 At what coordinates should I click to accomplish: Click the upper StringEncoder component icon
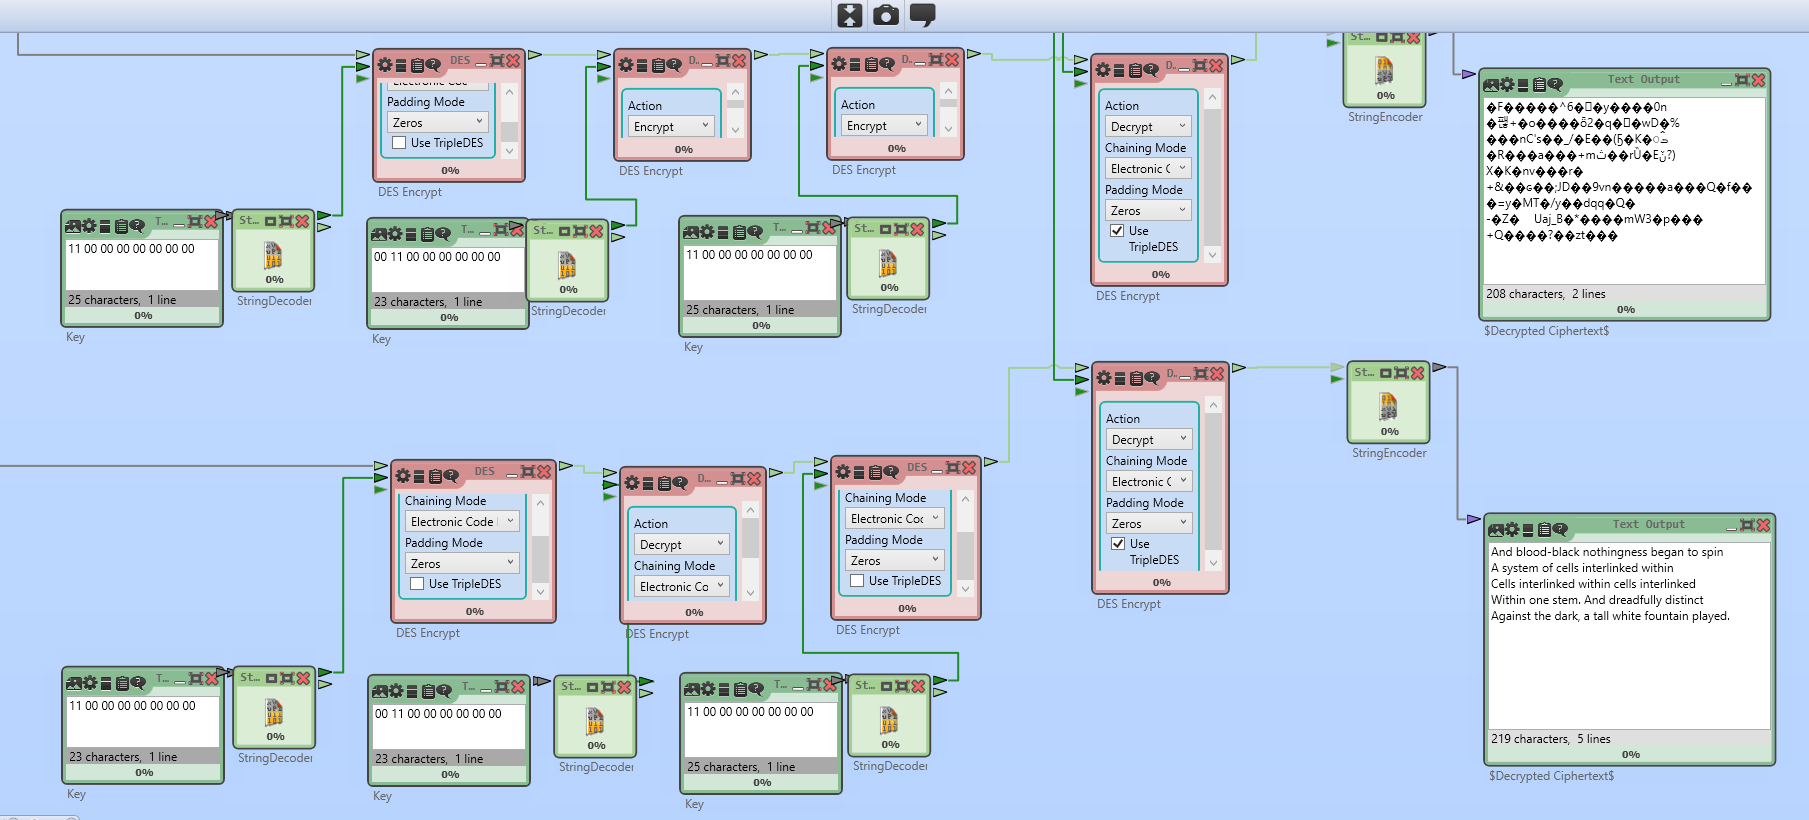click(1385, 70)
